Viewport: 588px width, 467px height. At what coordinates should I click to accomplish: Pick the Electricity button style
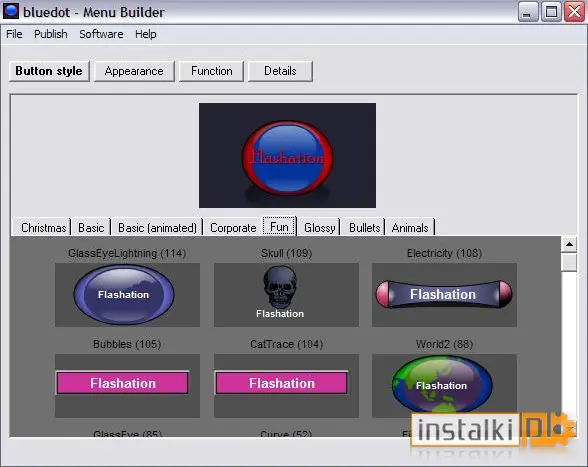[x=444, y=295]
